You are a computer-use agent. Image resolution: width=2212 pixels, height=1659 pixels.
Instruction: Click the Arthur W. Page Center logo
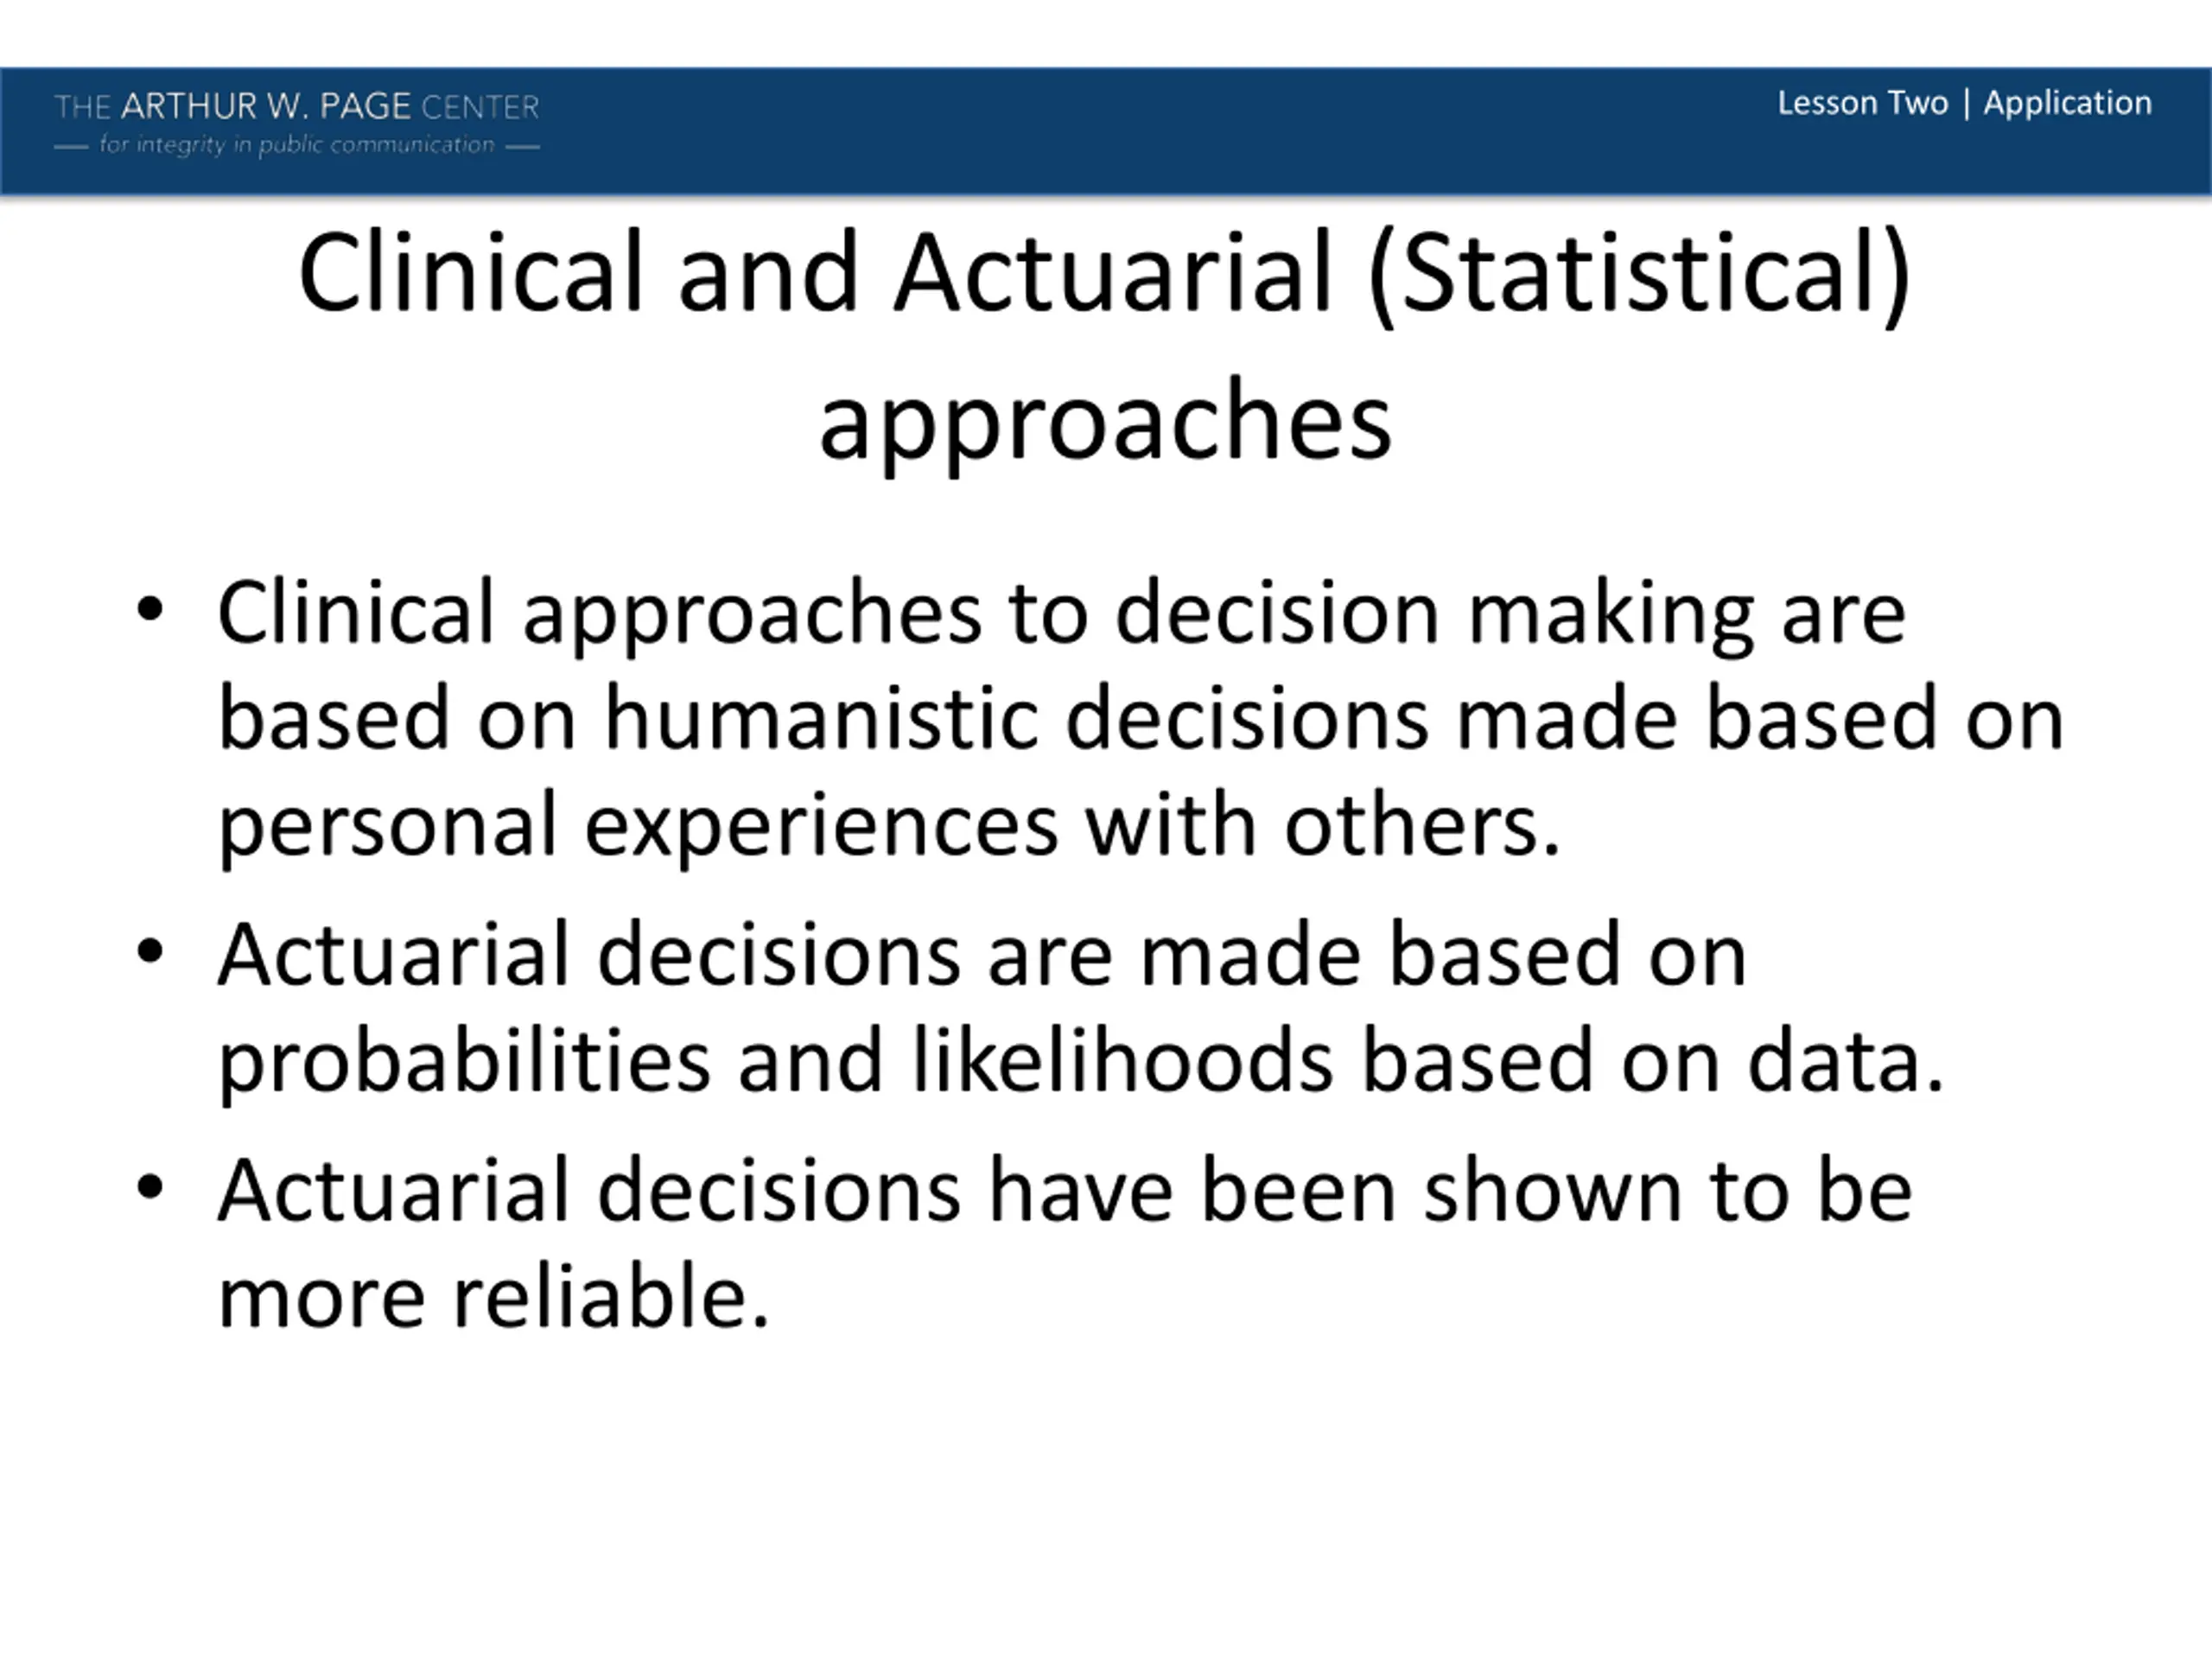tap(296, 123)
